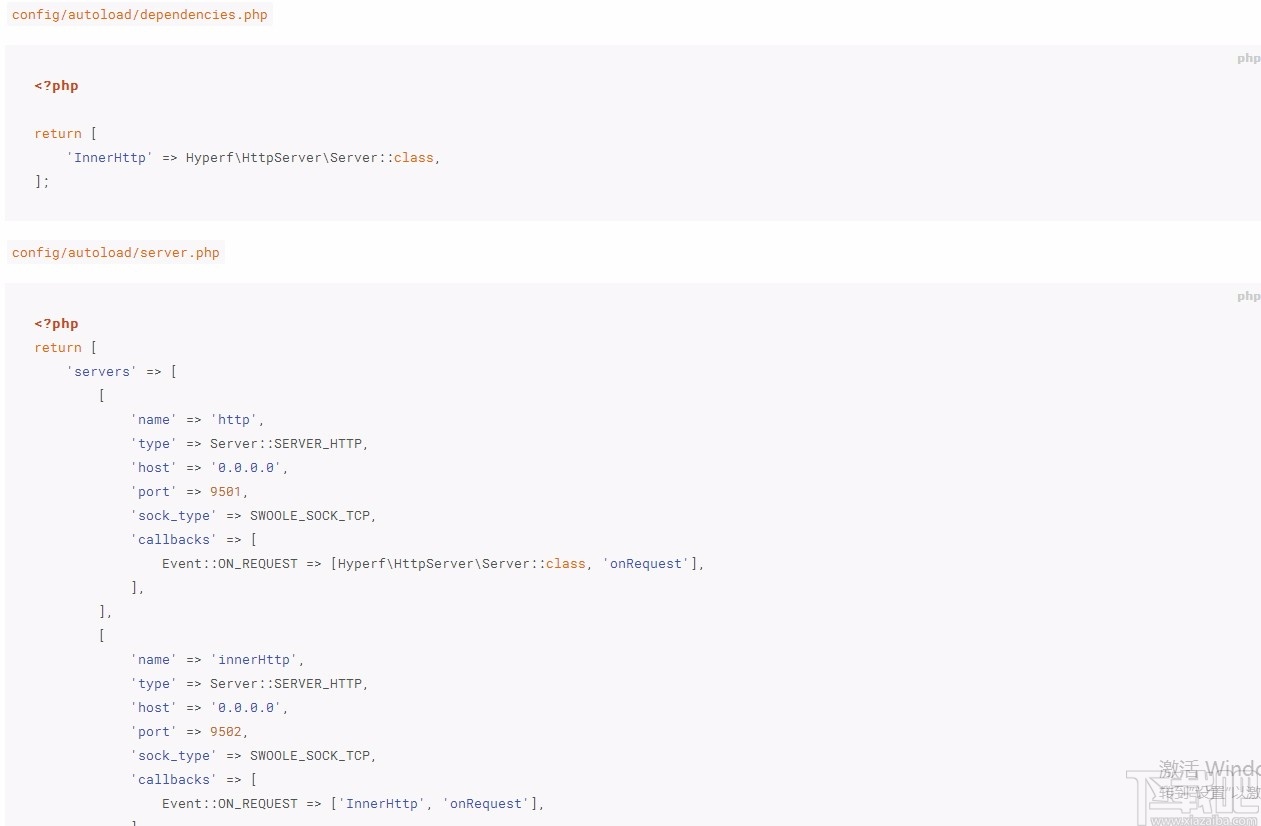1261x826 pixels.
Task: Click the first 'host' => '0.0.0.0' line
Action: point(209,468)
